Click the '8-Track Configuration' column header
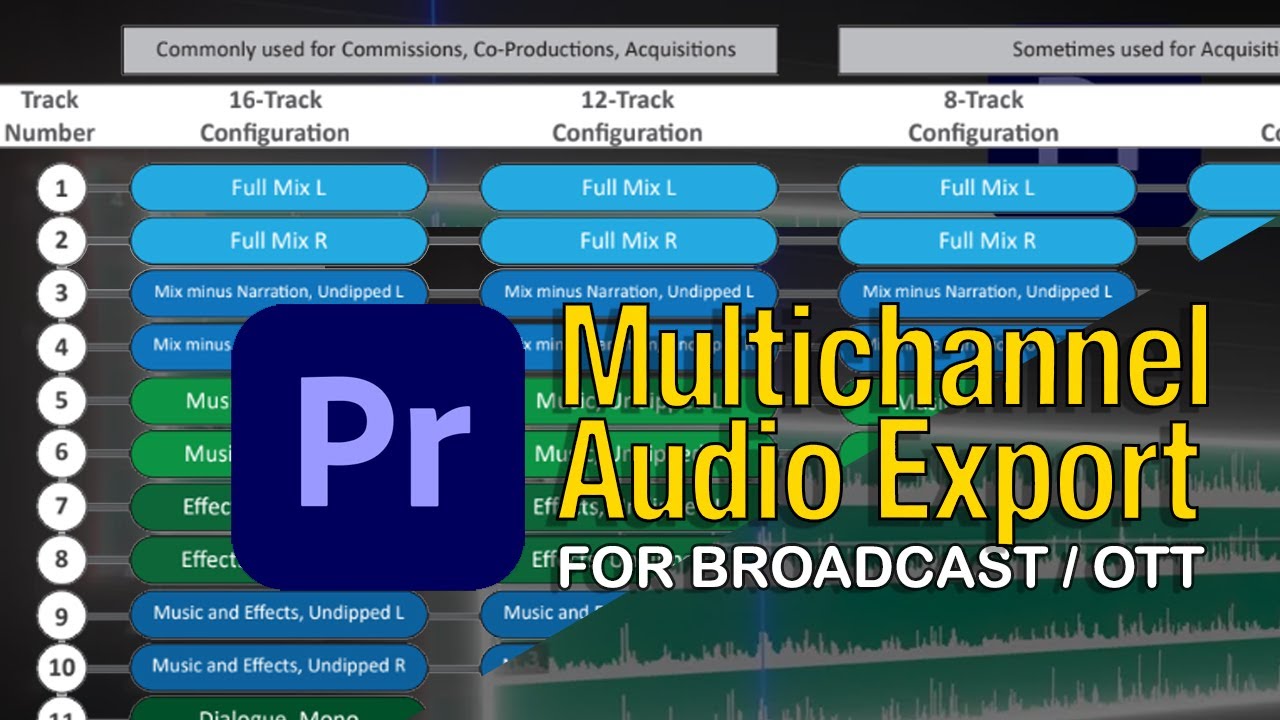The width and height of the screenshot is (1280, 720). [x=983, y=116]
